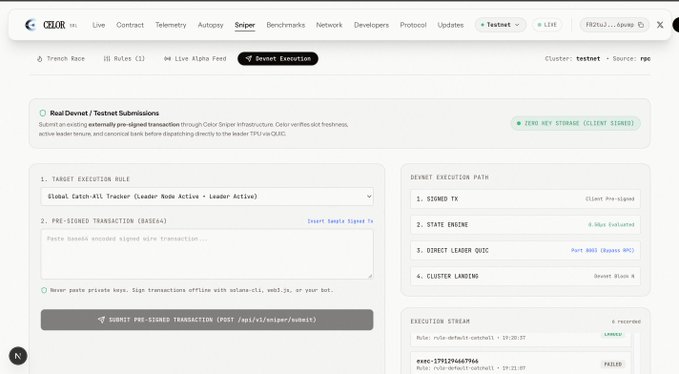Switch to the Rules (1) sub-tab
679x374 pixels.
coord(124,59)
